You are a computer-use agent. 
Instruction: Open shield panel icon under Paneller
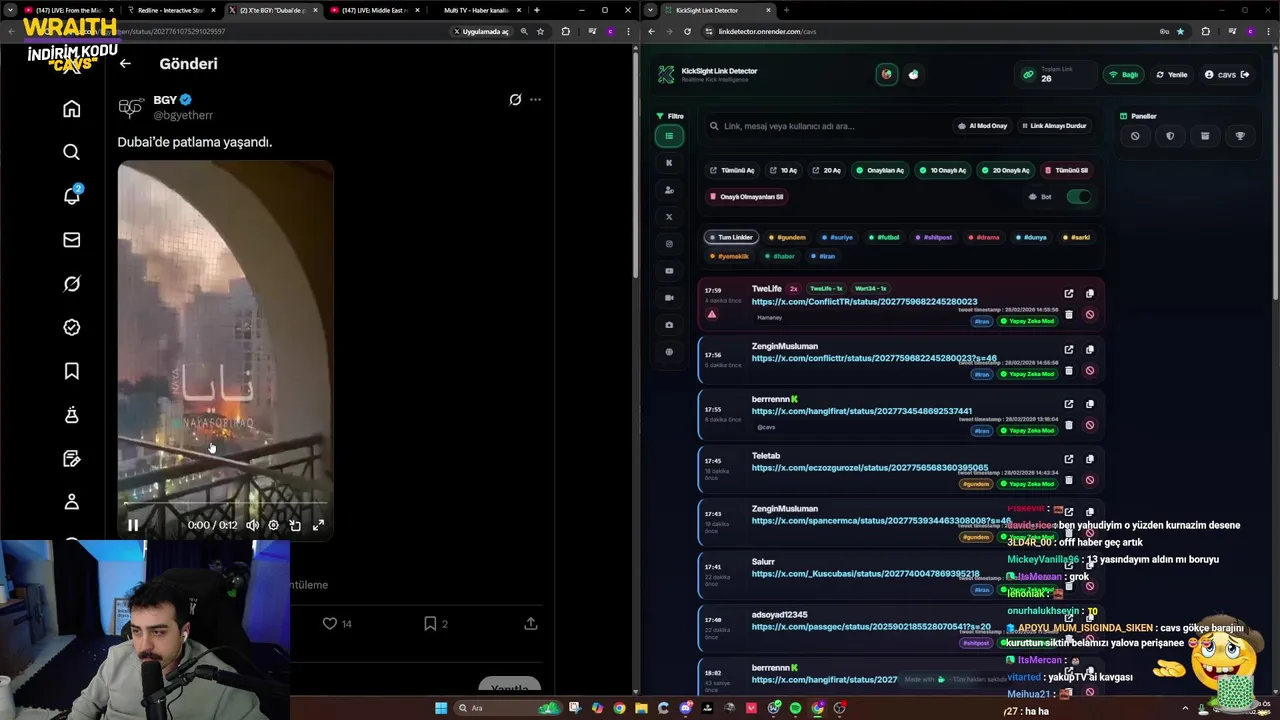pos(1170,136)
